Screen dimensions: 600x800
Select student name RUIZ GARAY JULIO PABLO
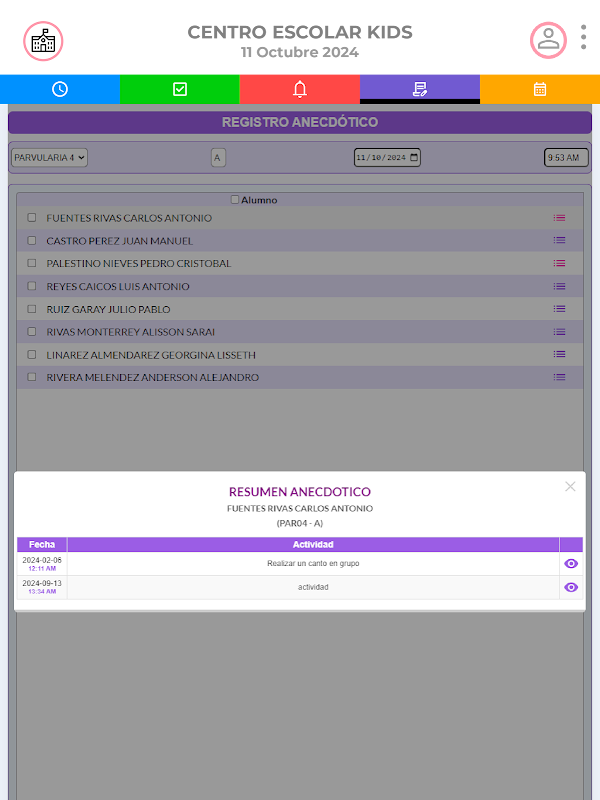108,309
